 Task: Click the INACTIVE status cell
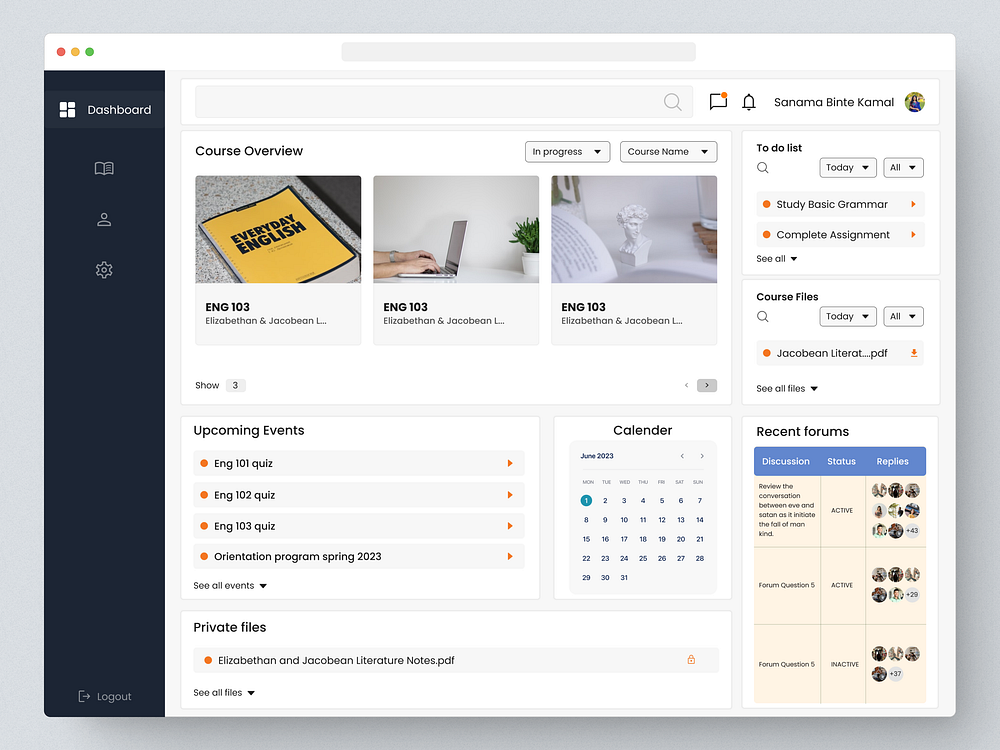(844, 665)
